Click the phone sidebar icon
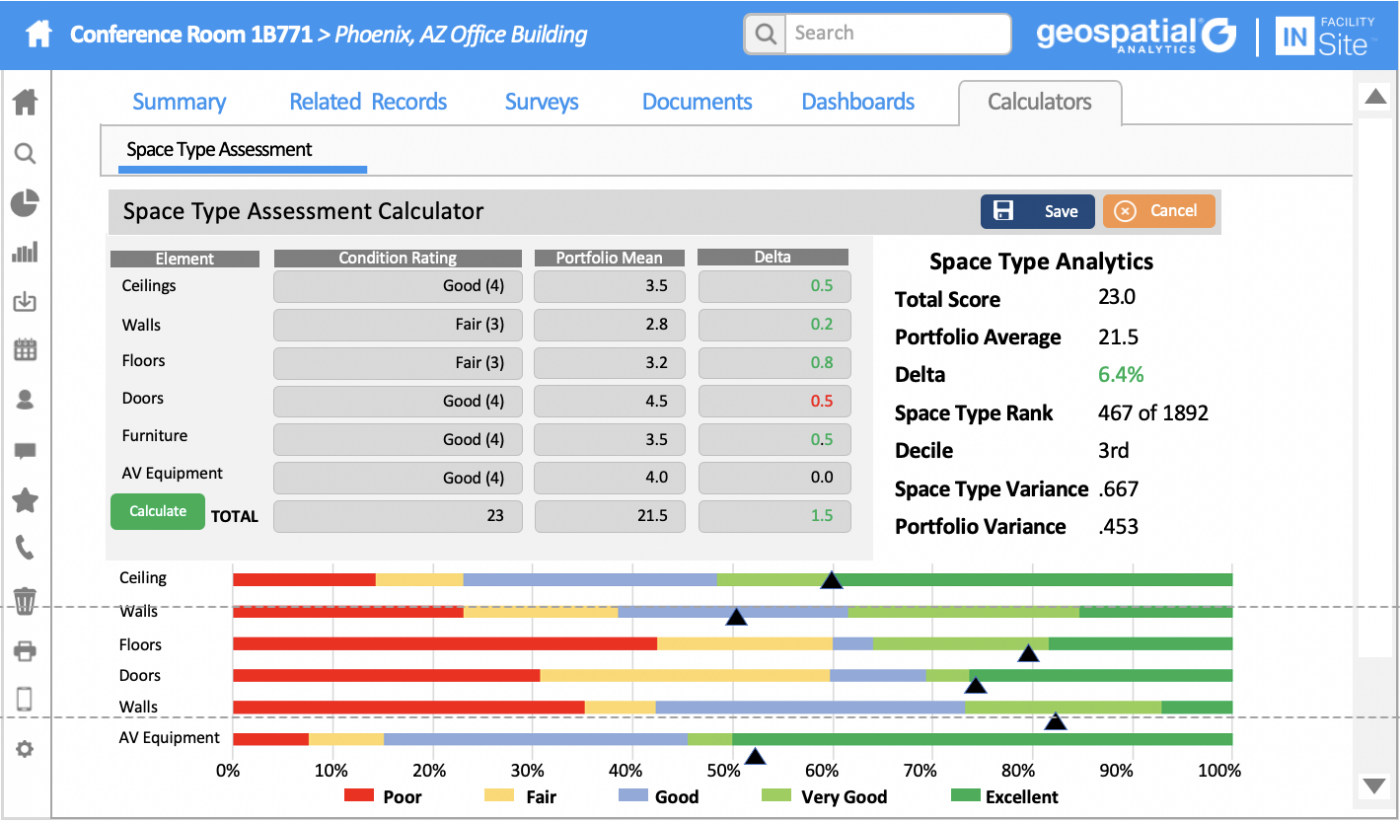 (x=25, y=548)
